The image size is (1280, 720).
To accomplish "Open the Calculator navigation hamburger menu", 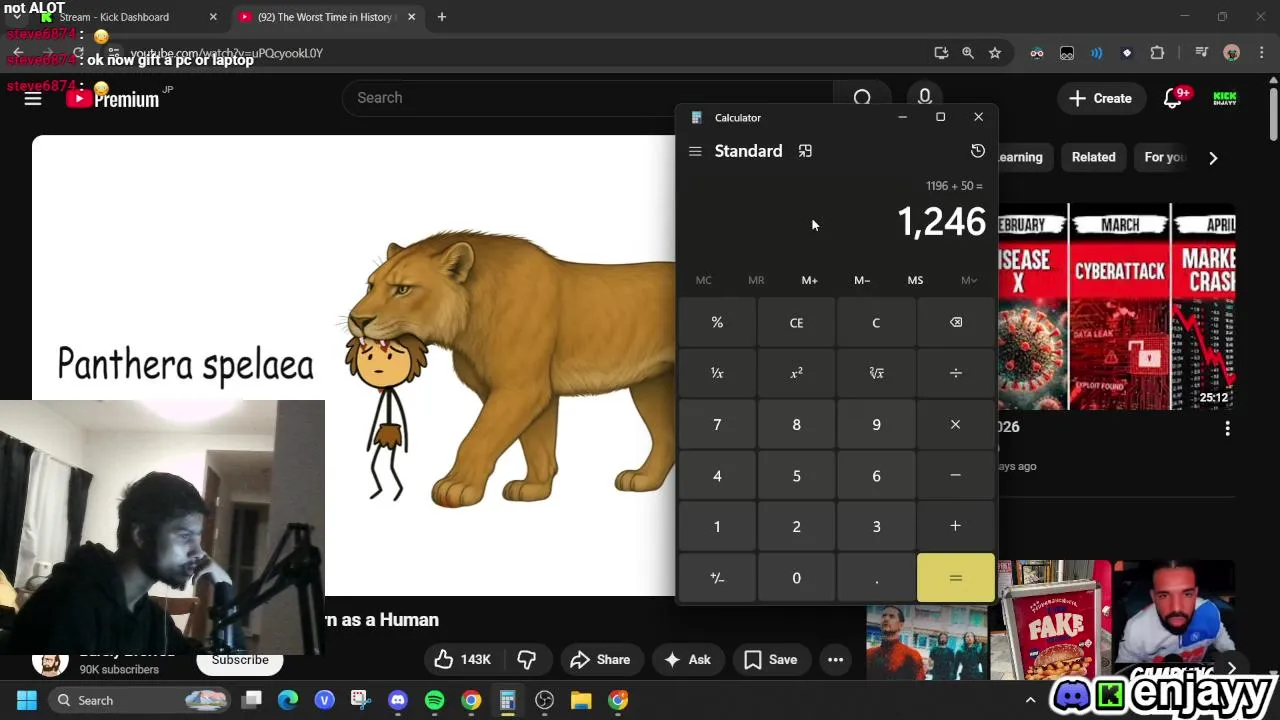I will click(695, 151).
